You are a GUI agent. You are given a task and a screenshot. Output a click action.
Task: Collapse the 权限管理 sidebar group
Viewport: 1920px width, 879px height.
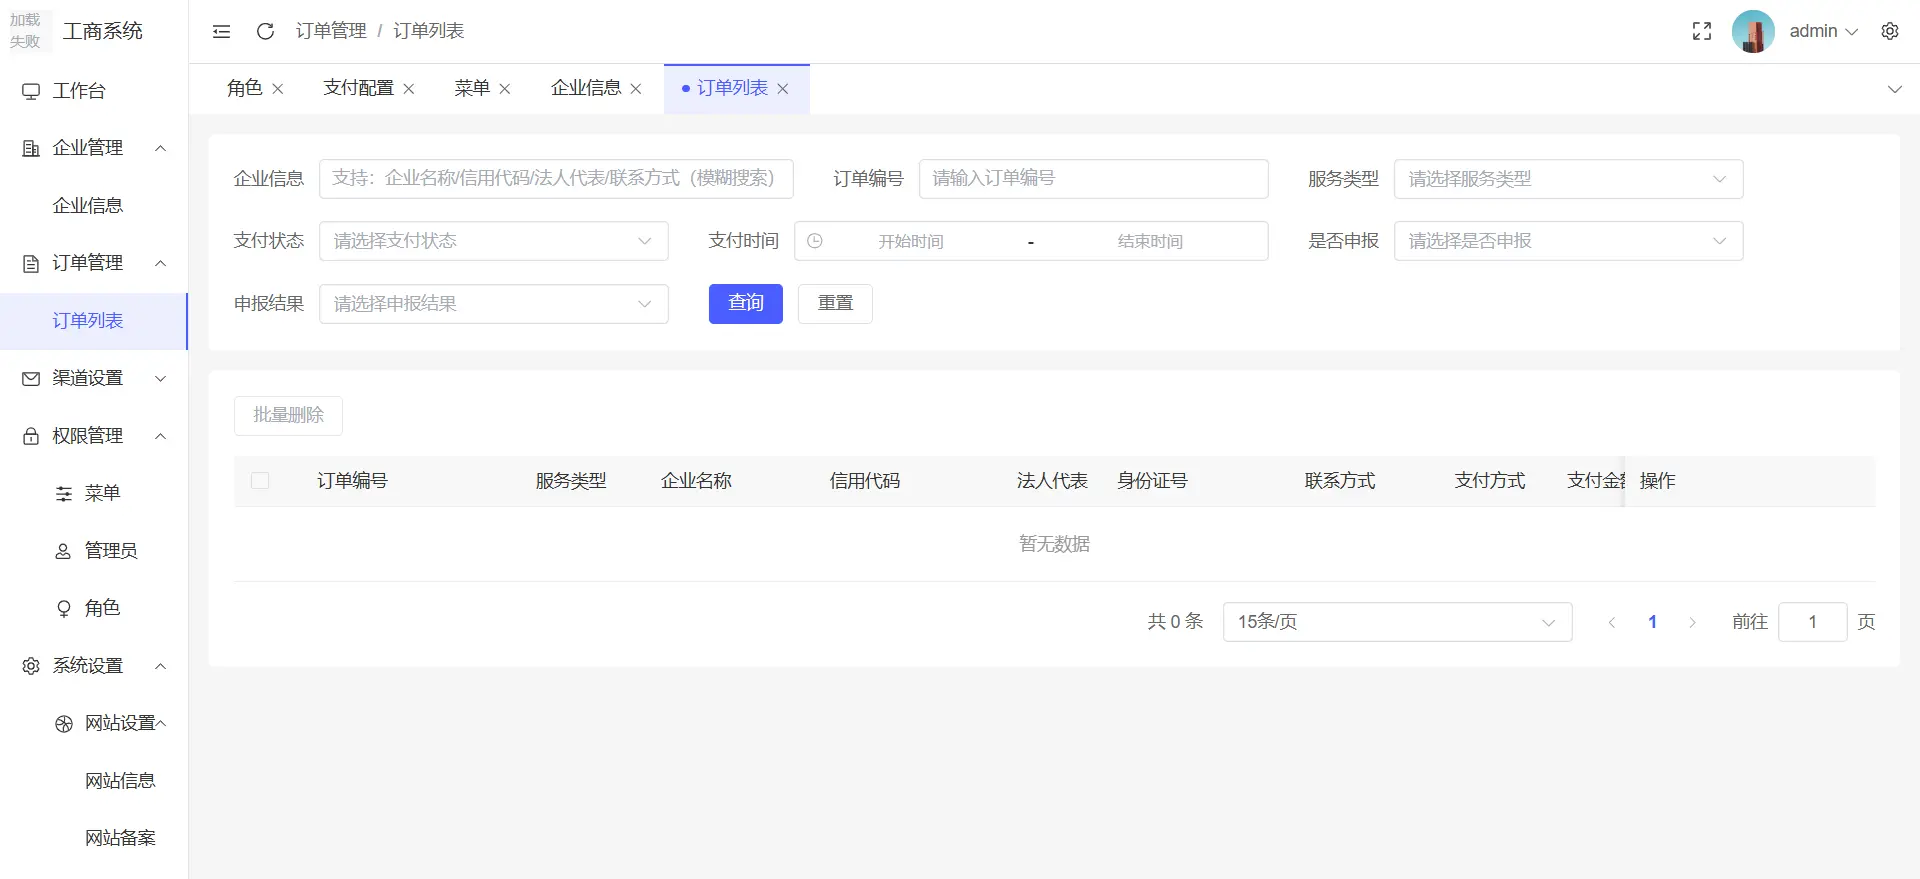(94, 436)
